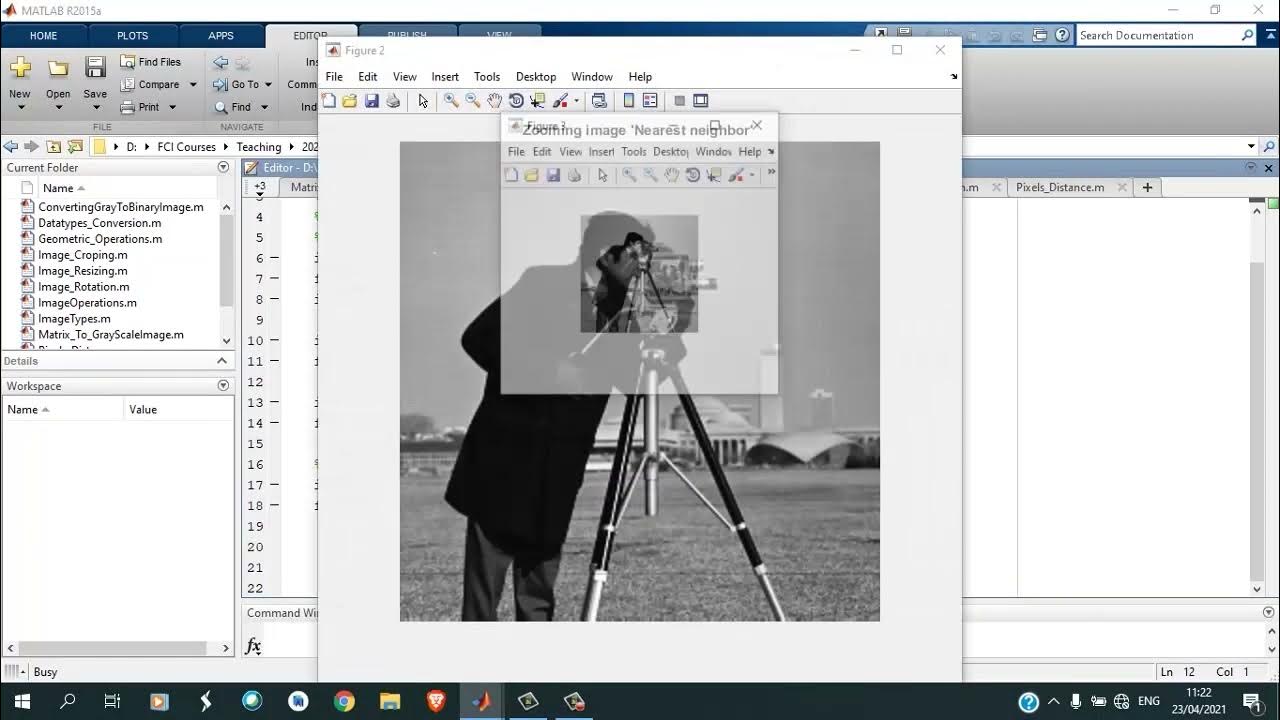
Task: Open Window menu in Figure 2
Action: (592, 77)
